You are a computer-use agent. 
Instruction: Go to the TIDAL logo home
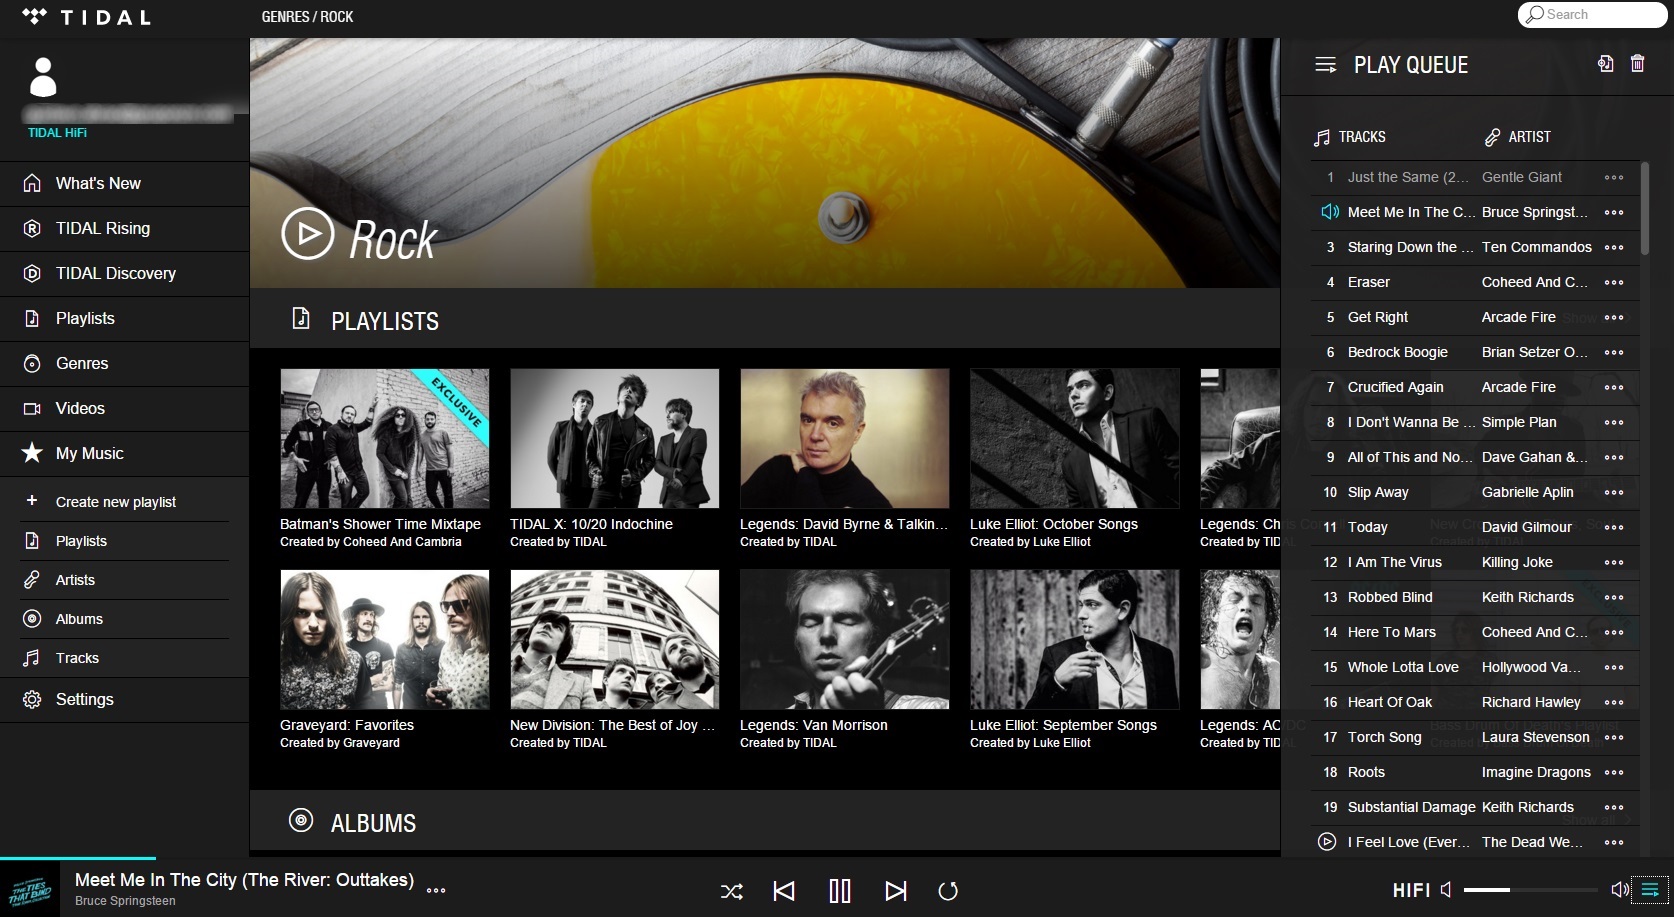coord(86,17)
